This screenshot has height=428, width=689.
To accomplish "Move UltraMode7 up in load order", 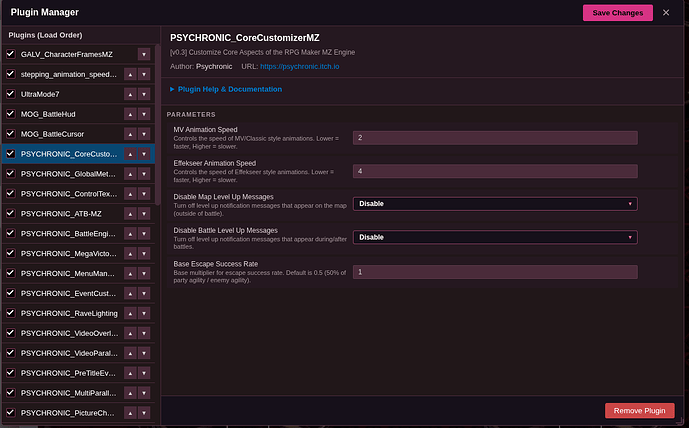I will pos(130,94).
